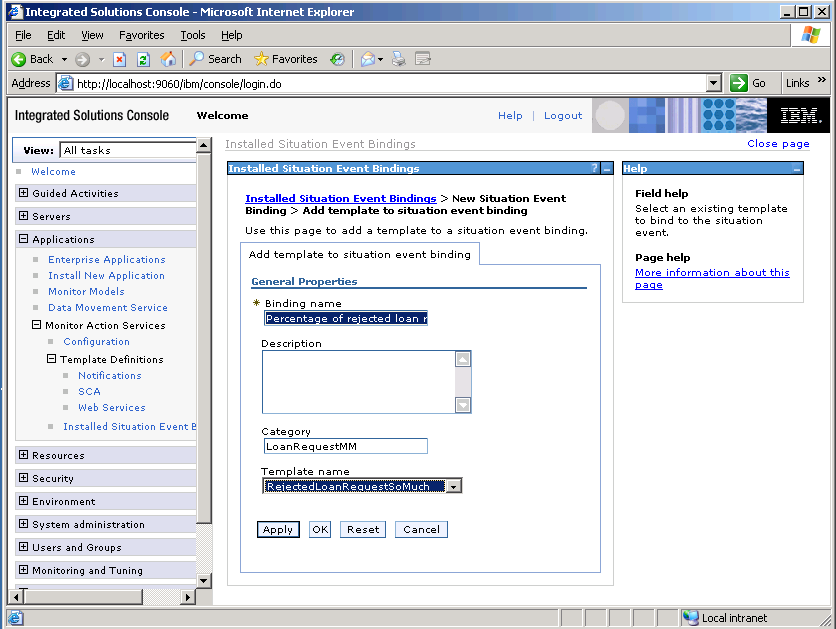The width and height of the screenshot is (836, 629).
Task: Click the Apply button
Action: pyautogui.click(x=278, y=529)
